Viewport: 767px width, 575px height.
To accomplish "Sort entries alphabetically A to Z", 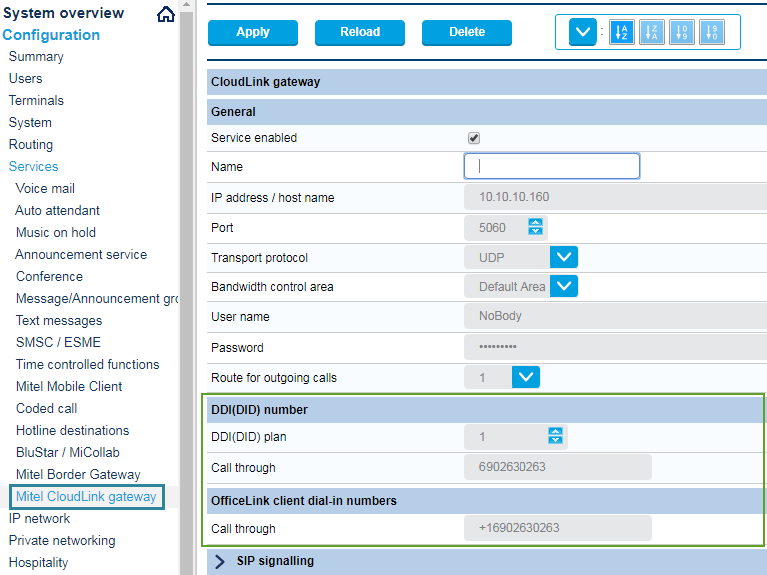I will coord(621,32).
